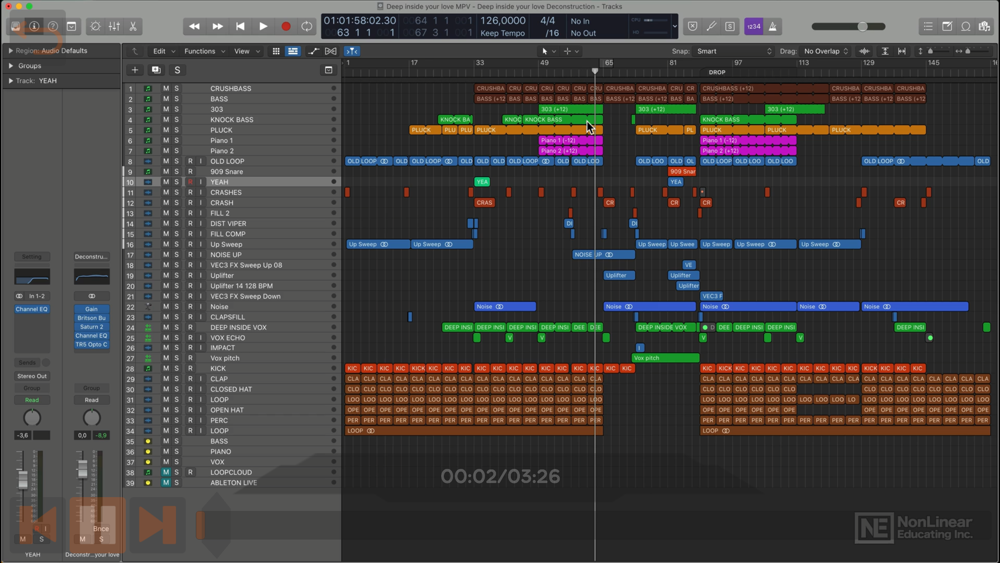
Task: Unmute the ABLETON LIVE track
Action: point(166,483)
